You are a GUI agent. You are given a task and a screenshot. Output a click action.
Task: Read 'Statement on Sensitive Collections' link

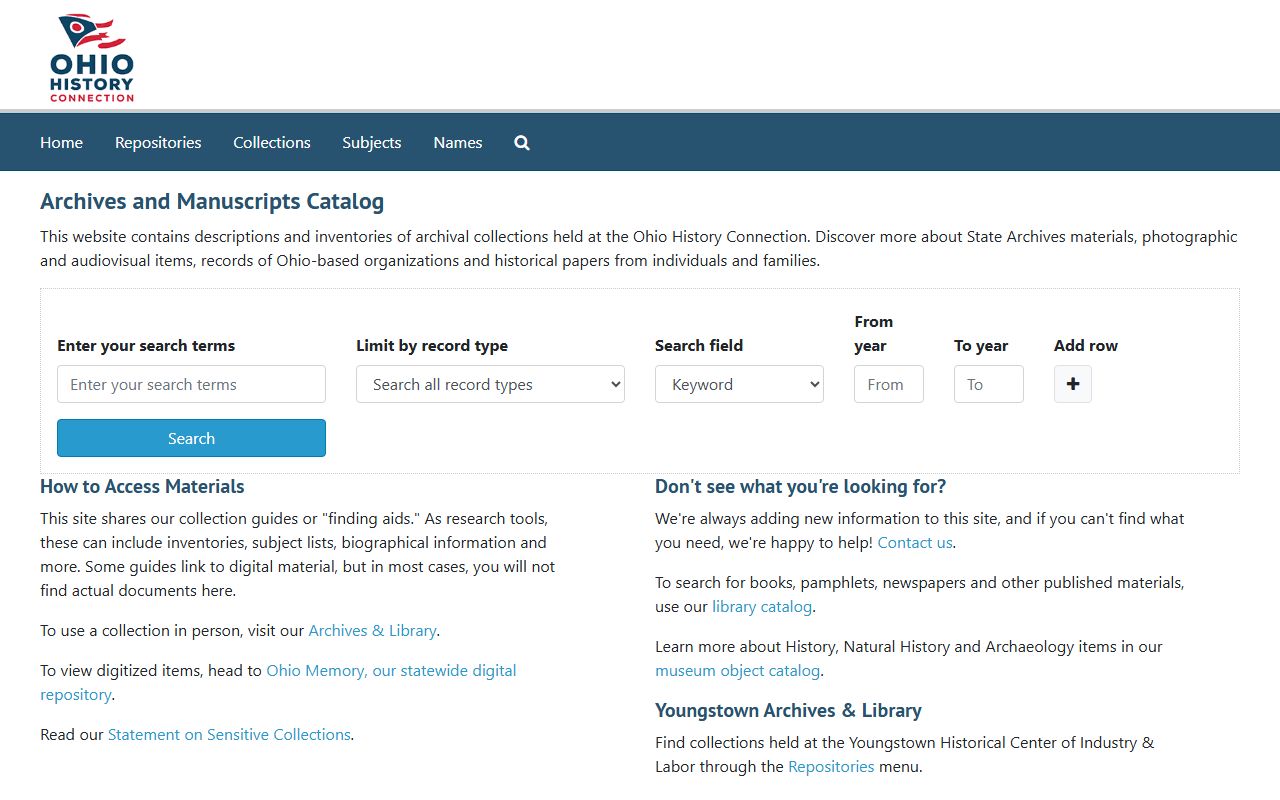coord(229,735)
